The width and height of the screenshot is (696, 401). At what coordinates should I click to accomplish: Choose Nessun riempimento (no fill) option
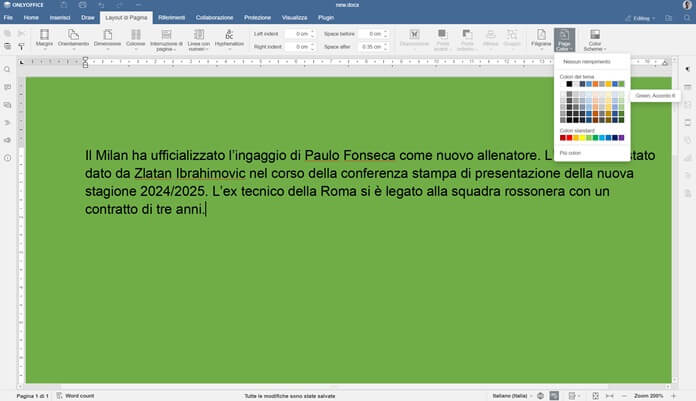[592, 62]
